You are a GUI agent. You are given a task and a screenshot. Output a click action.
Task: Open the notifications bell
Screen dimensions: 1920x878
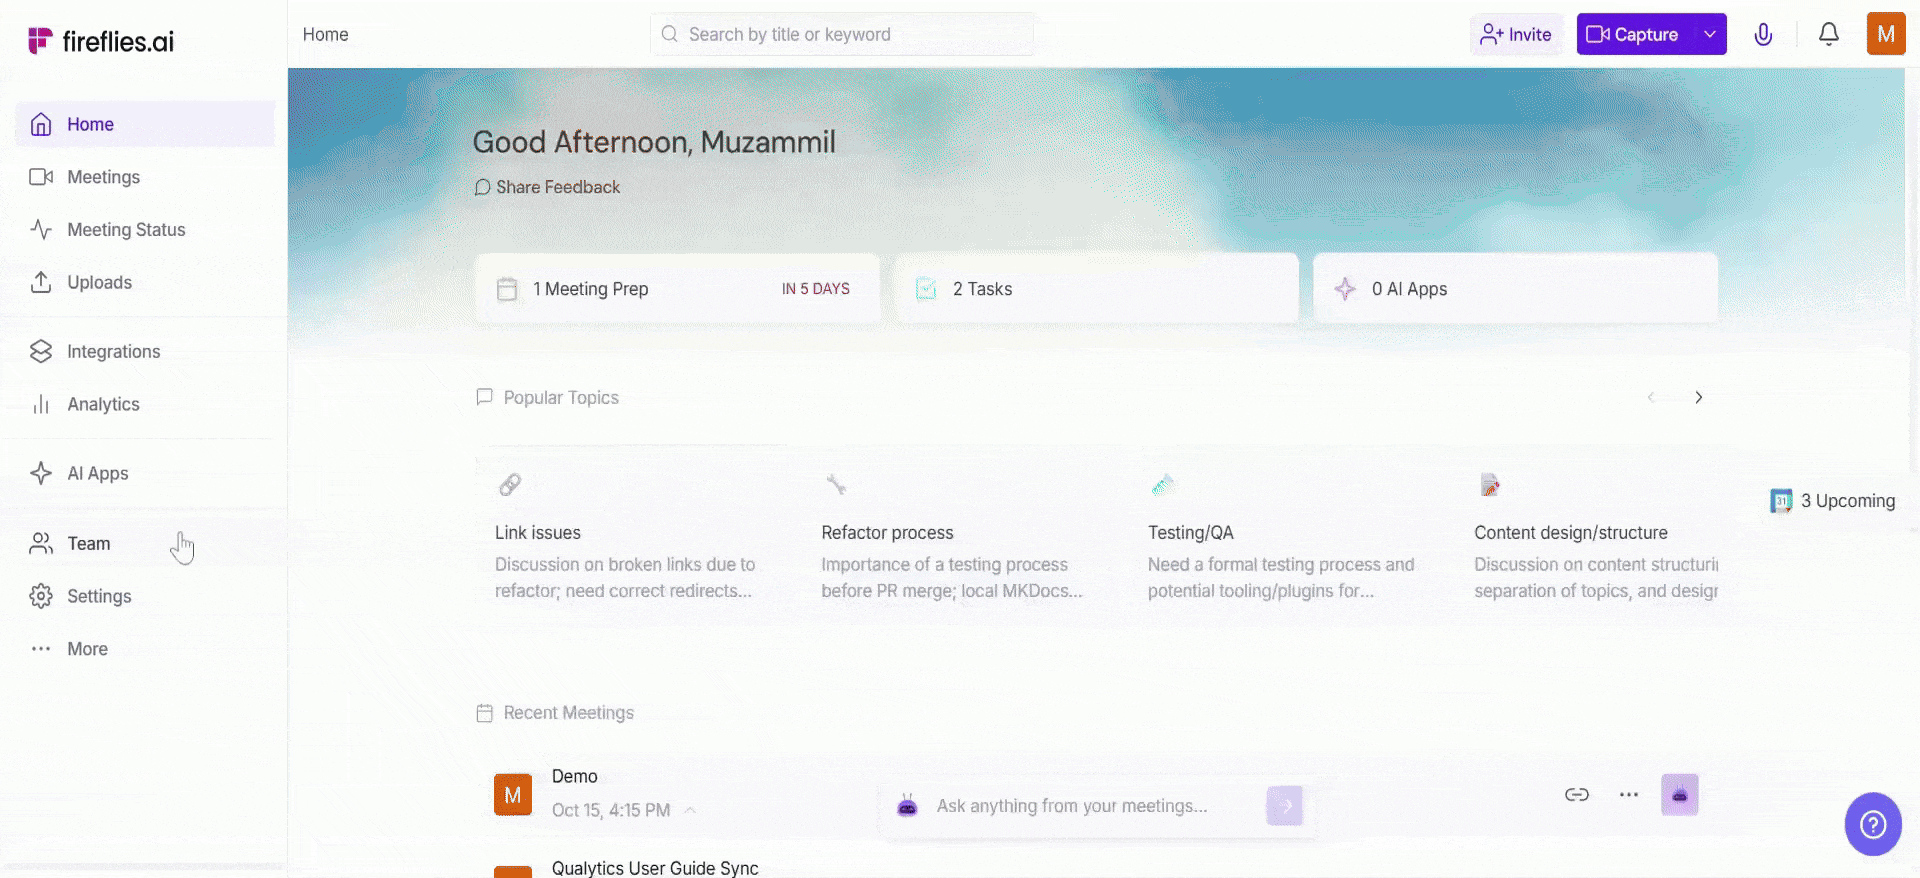tap(1829, 34)
